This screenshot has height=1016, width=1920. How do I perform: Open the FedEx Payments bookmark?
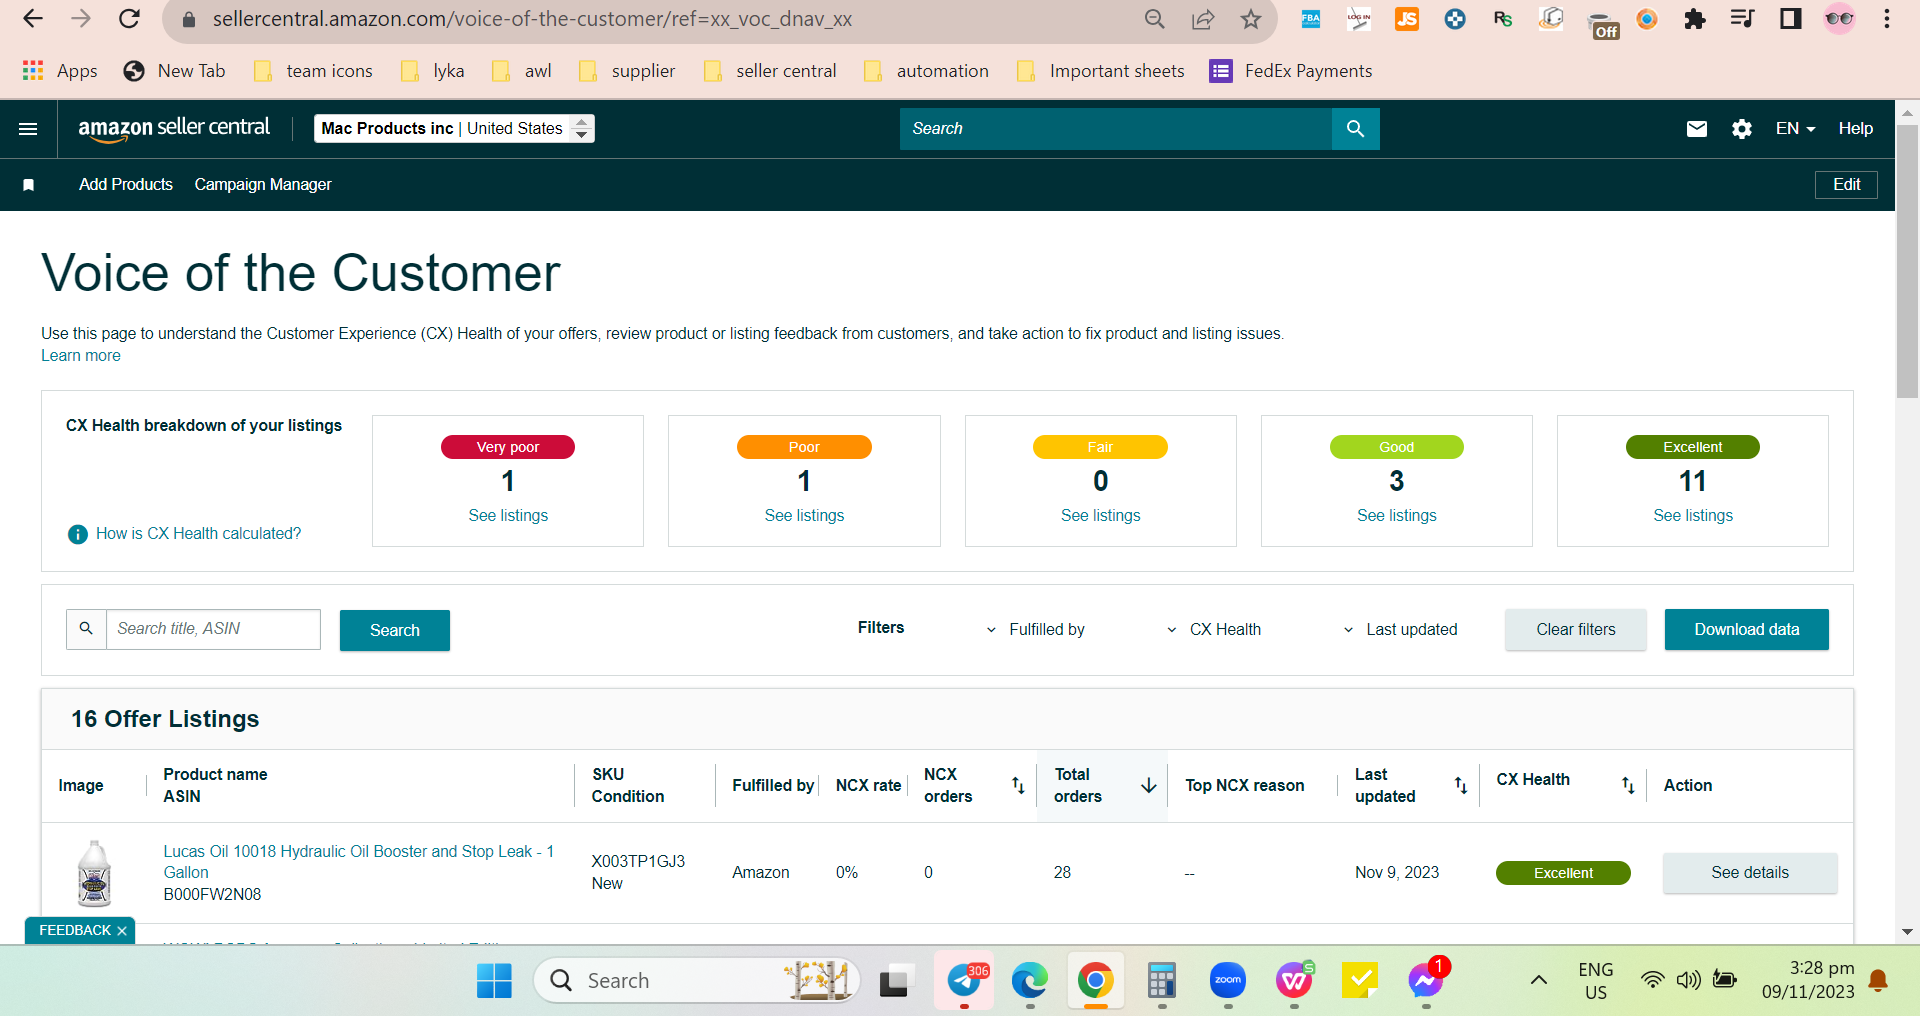pos(1290,71)
